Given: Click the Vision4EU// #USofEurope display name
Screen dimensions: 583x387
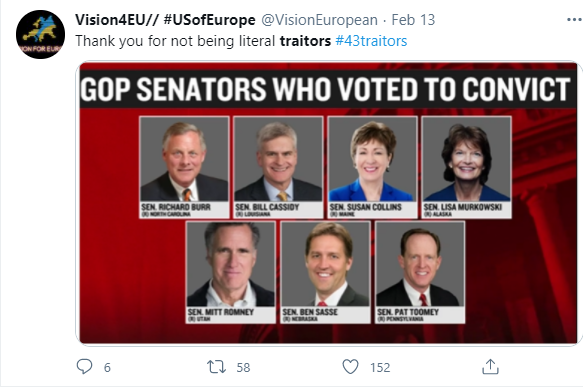Looking at the screenshot, I should point(165,20).
